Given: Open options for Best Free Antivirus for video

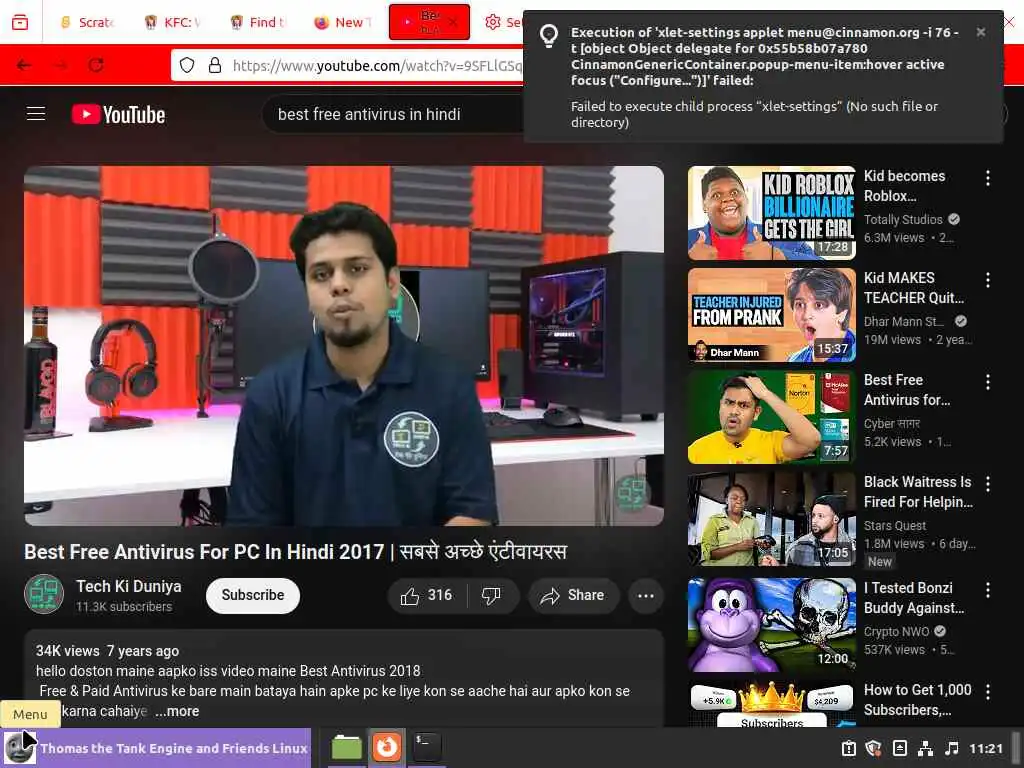Looking at the screenshot, I should 988,381.
